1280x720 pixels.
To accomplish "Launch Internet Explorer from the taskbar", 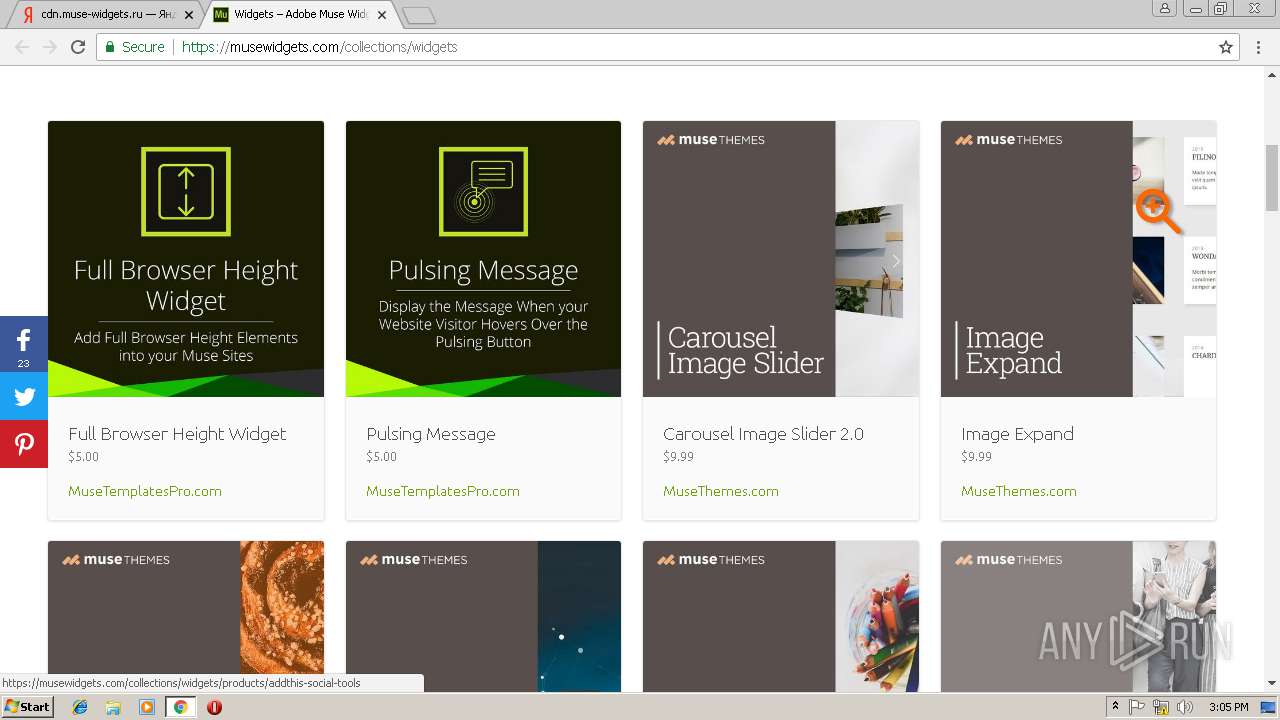I will [x=80, y=707].
